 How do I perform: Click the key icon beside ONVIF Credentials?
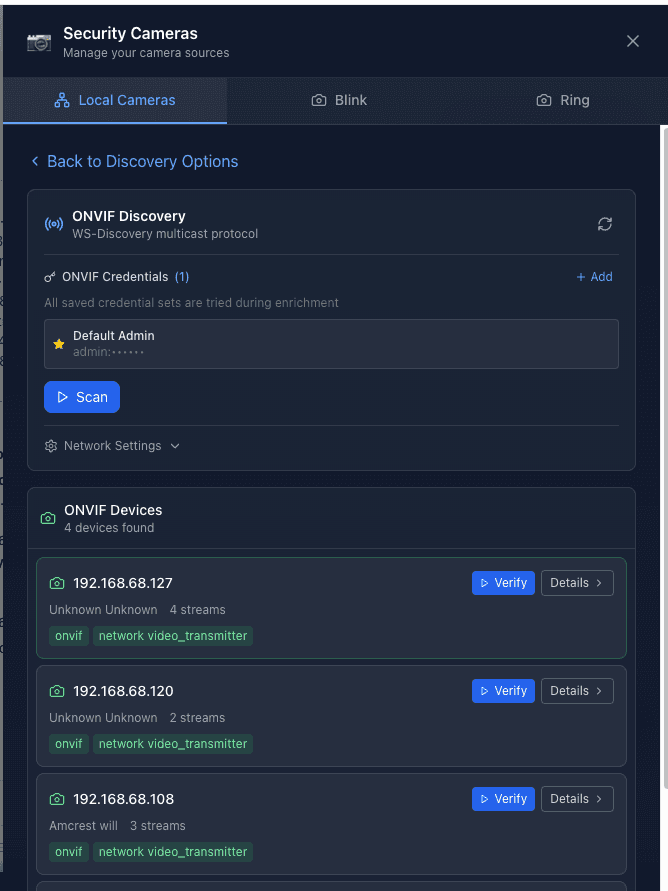pyautogui.click(x=50, y=277)
